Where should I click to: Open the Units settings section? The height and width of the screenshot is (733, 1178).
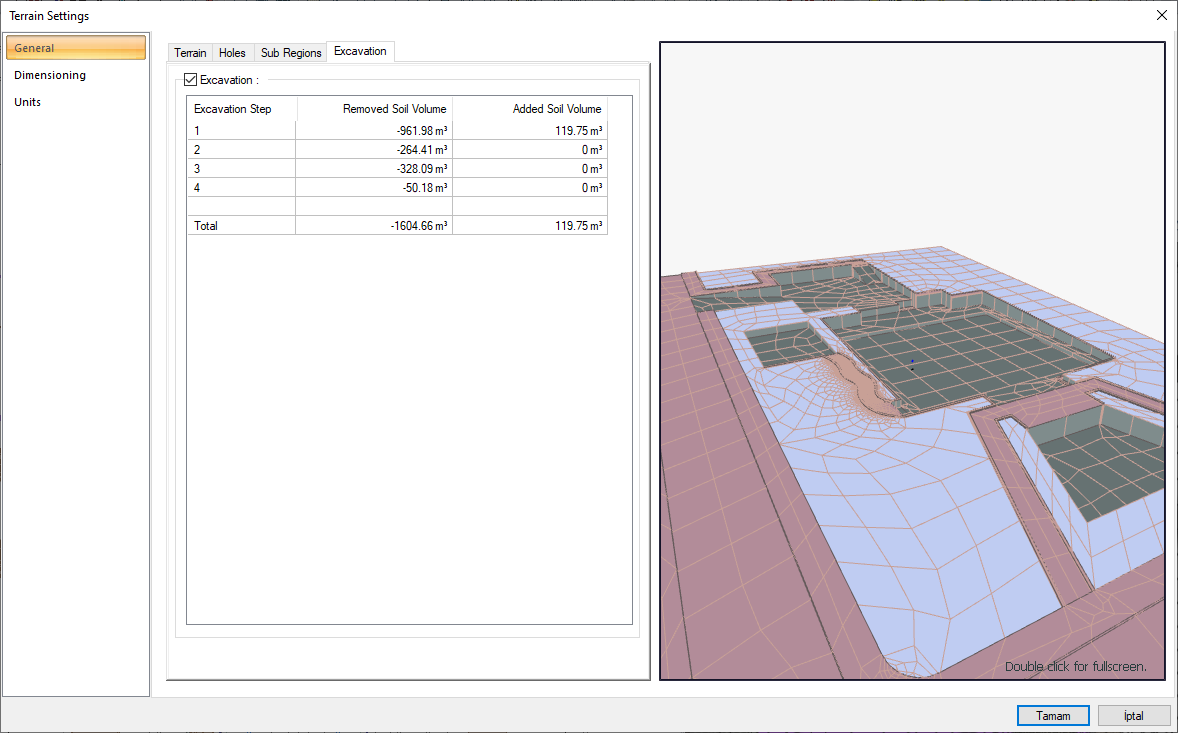pyautogui.click(x=27, y=101)
